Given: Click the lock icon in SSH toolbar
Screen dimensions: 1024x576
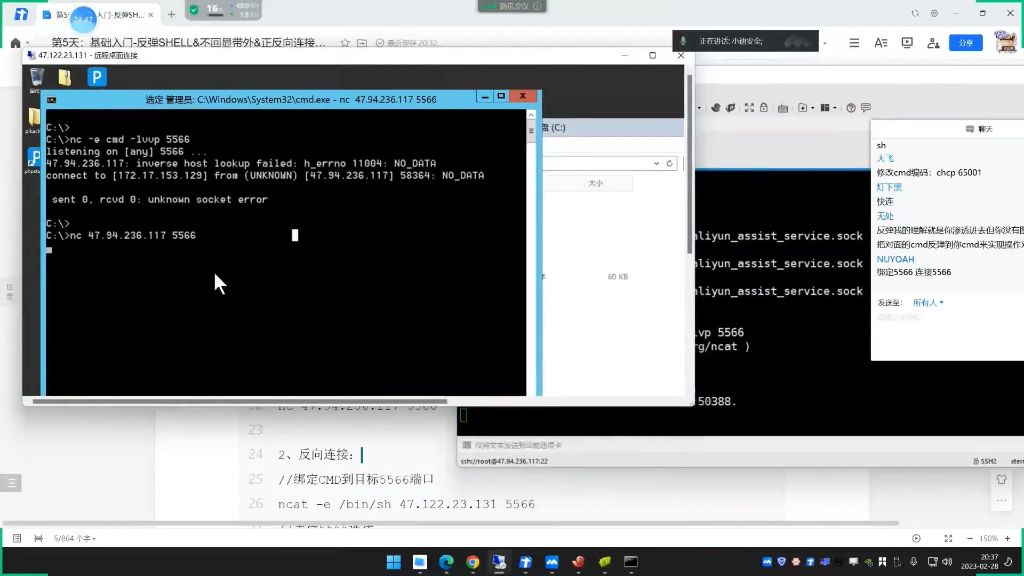Looking at the screenshot, I should (763, 108).
